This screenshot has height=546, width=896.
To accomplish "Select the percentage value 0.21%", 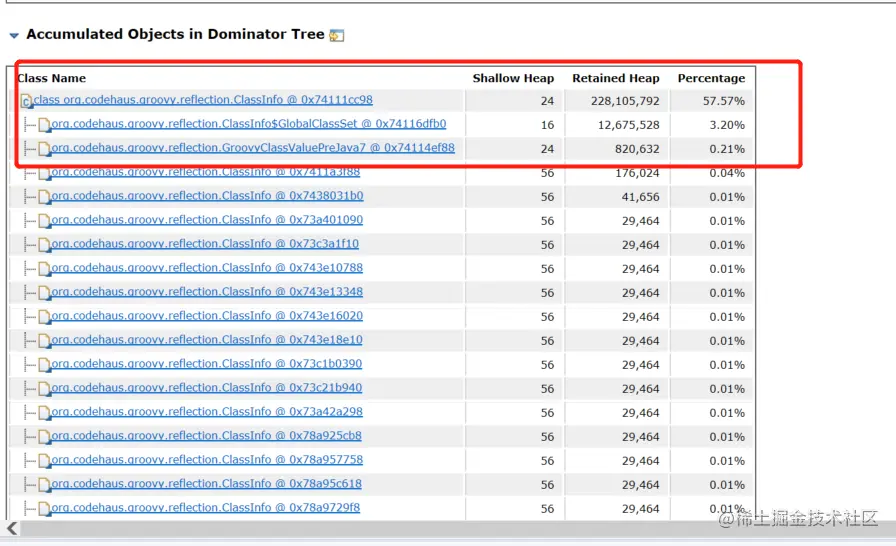I will [x=727, y=149].
